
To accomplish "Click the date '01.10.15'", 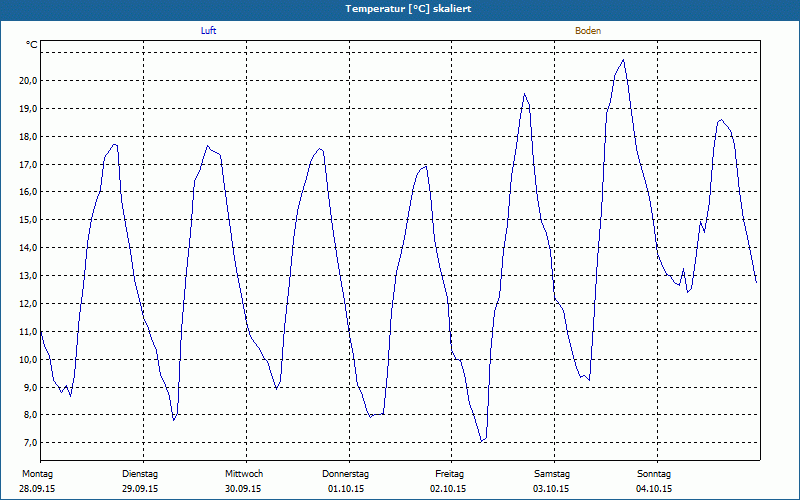I will (x=346, y=489).
